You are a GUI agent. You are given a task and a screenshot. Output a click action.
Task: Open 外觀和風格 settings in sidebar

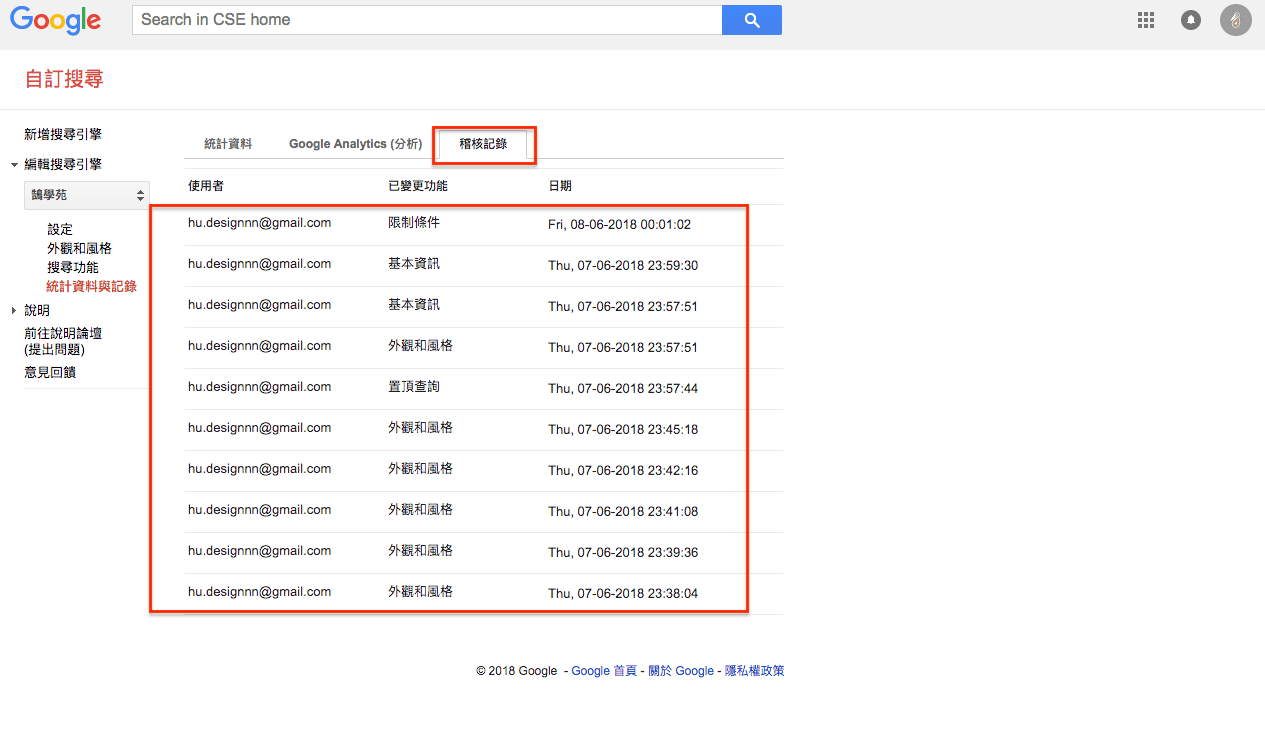pyautogui.click(x=80, y=247)
